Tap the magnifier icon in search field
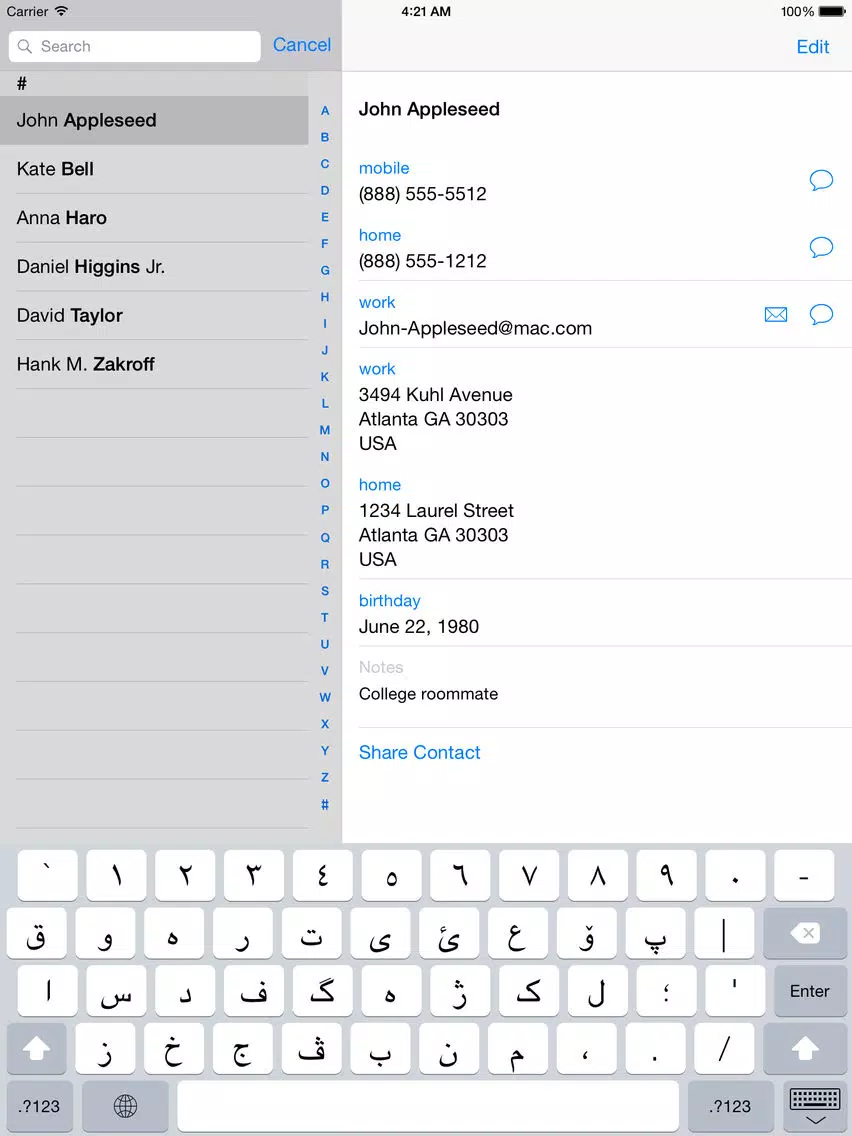The width and height of the screenshot is (852, 1136). click(x=25, y=46)
